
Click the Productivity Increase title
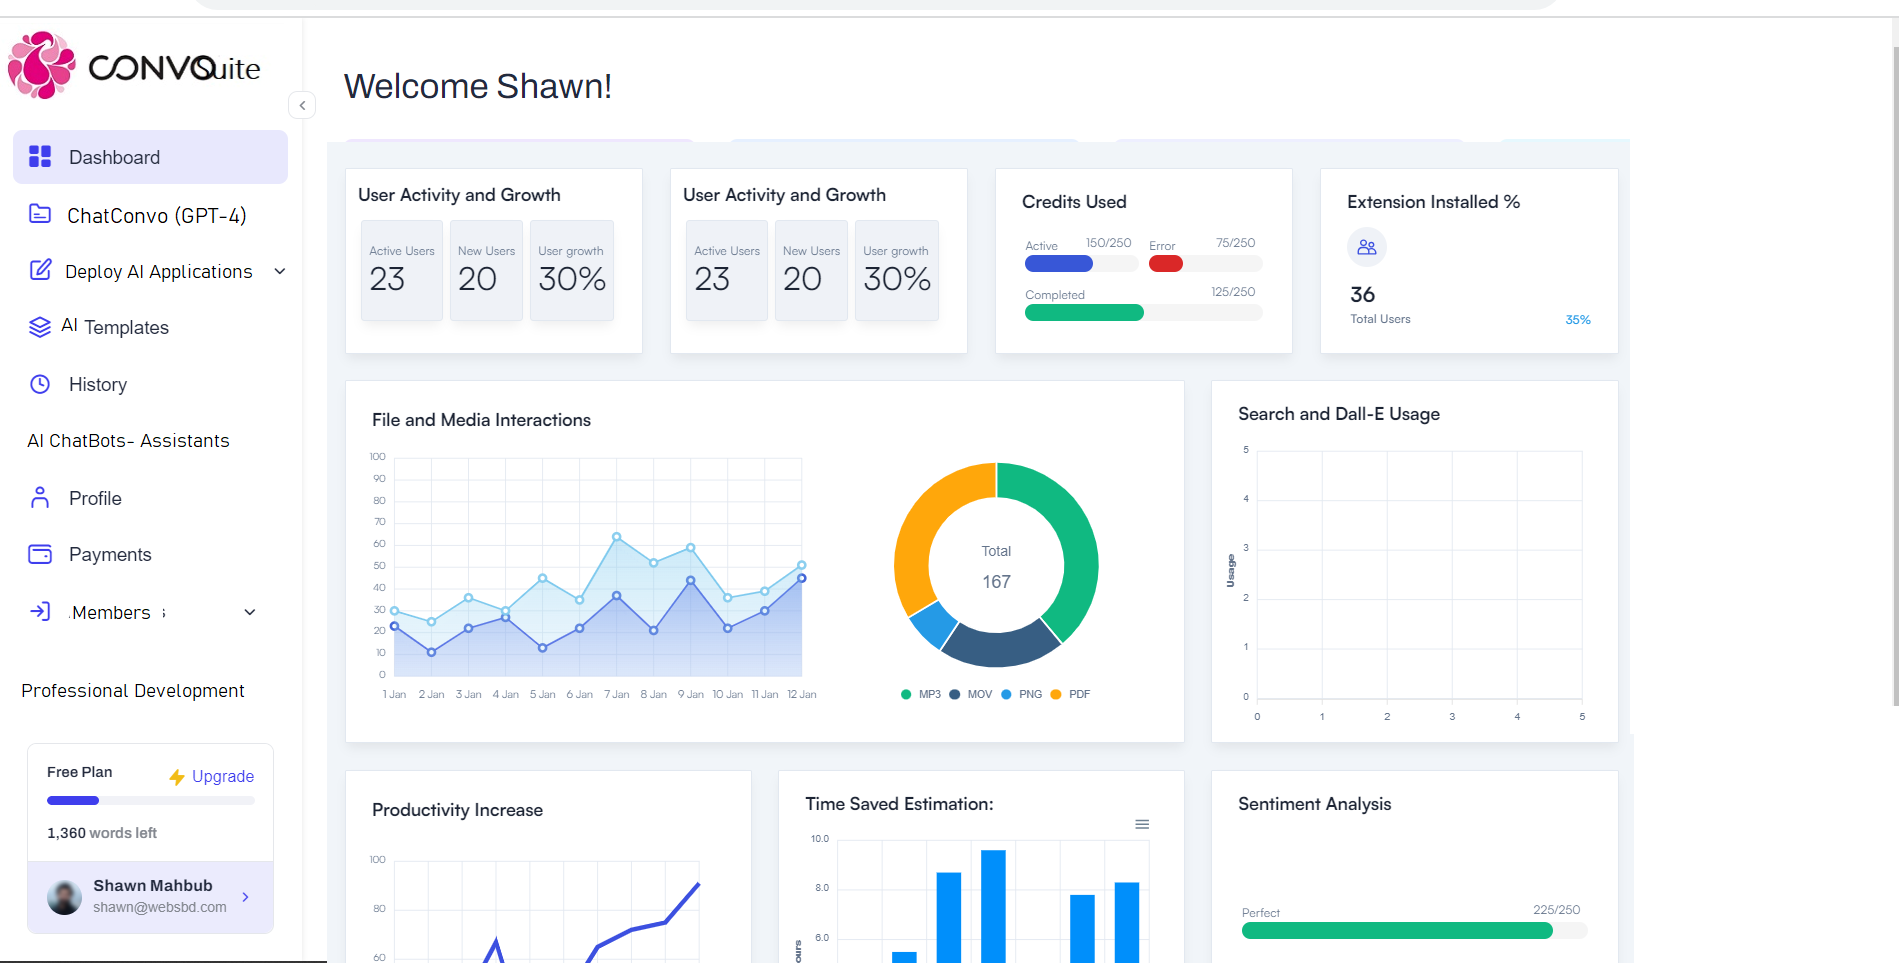tap(457, 810)
